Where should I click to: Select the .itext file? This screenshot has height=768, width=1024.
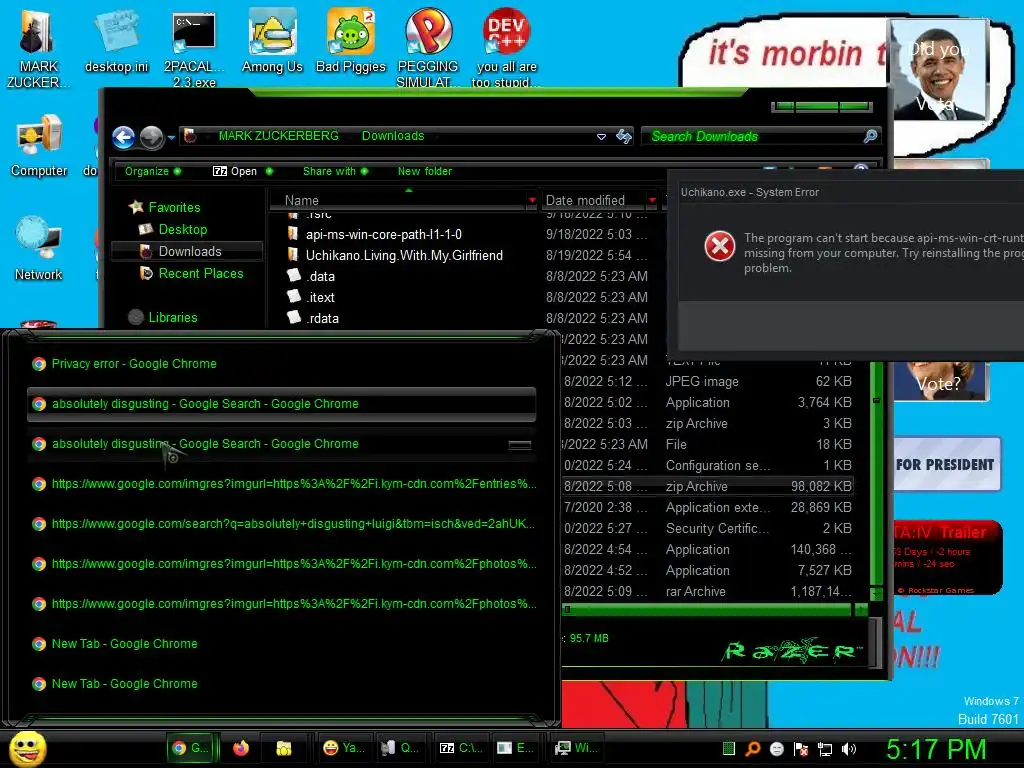point(312,297)
